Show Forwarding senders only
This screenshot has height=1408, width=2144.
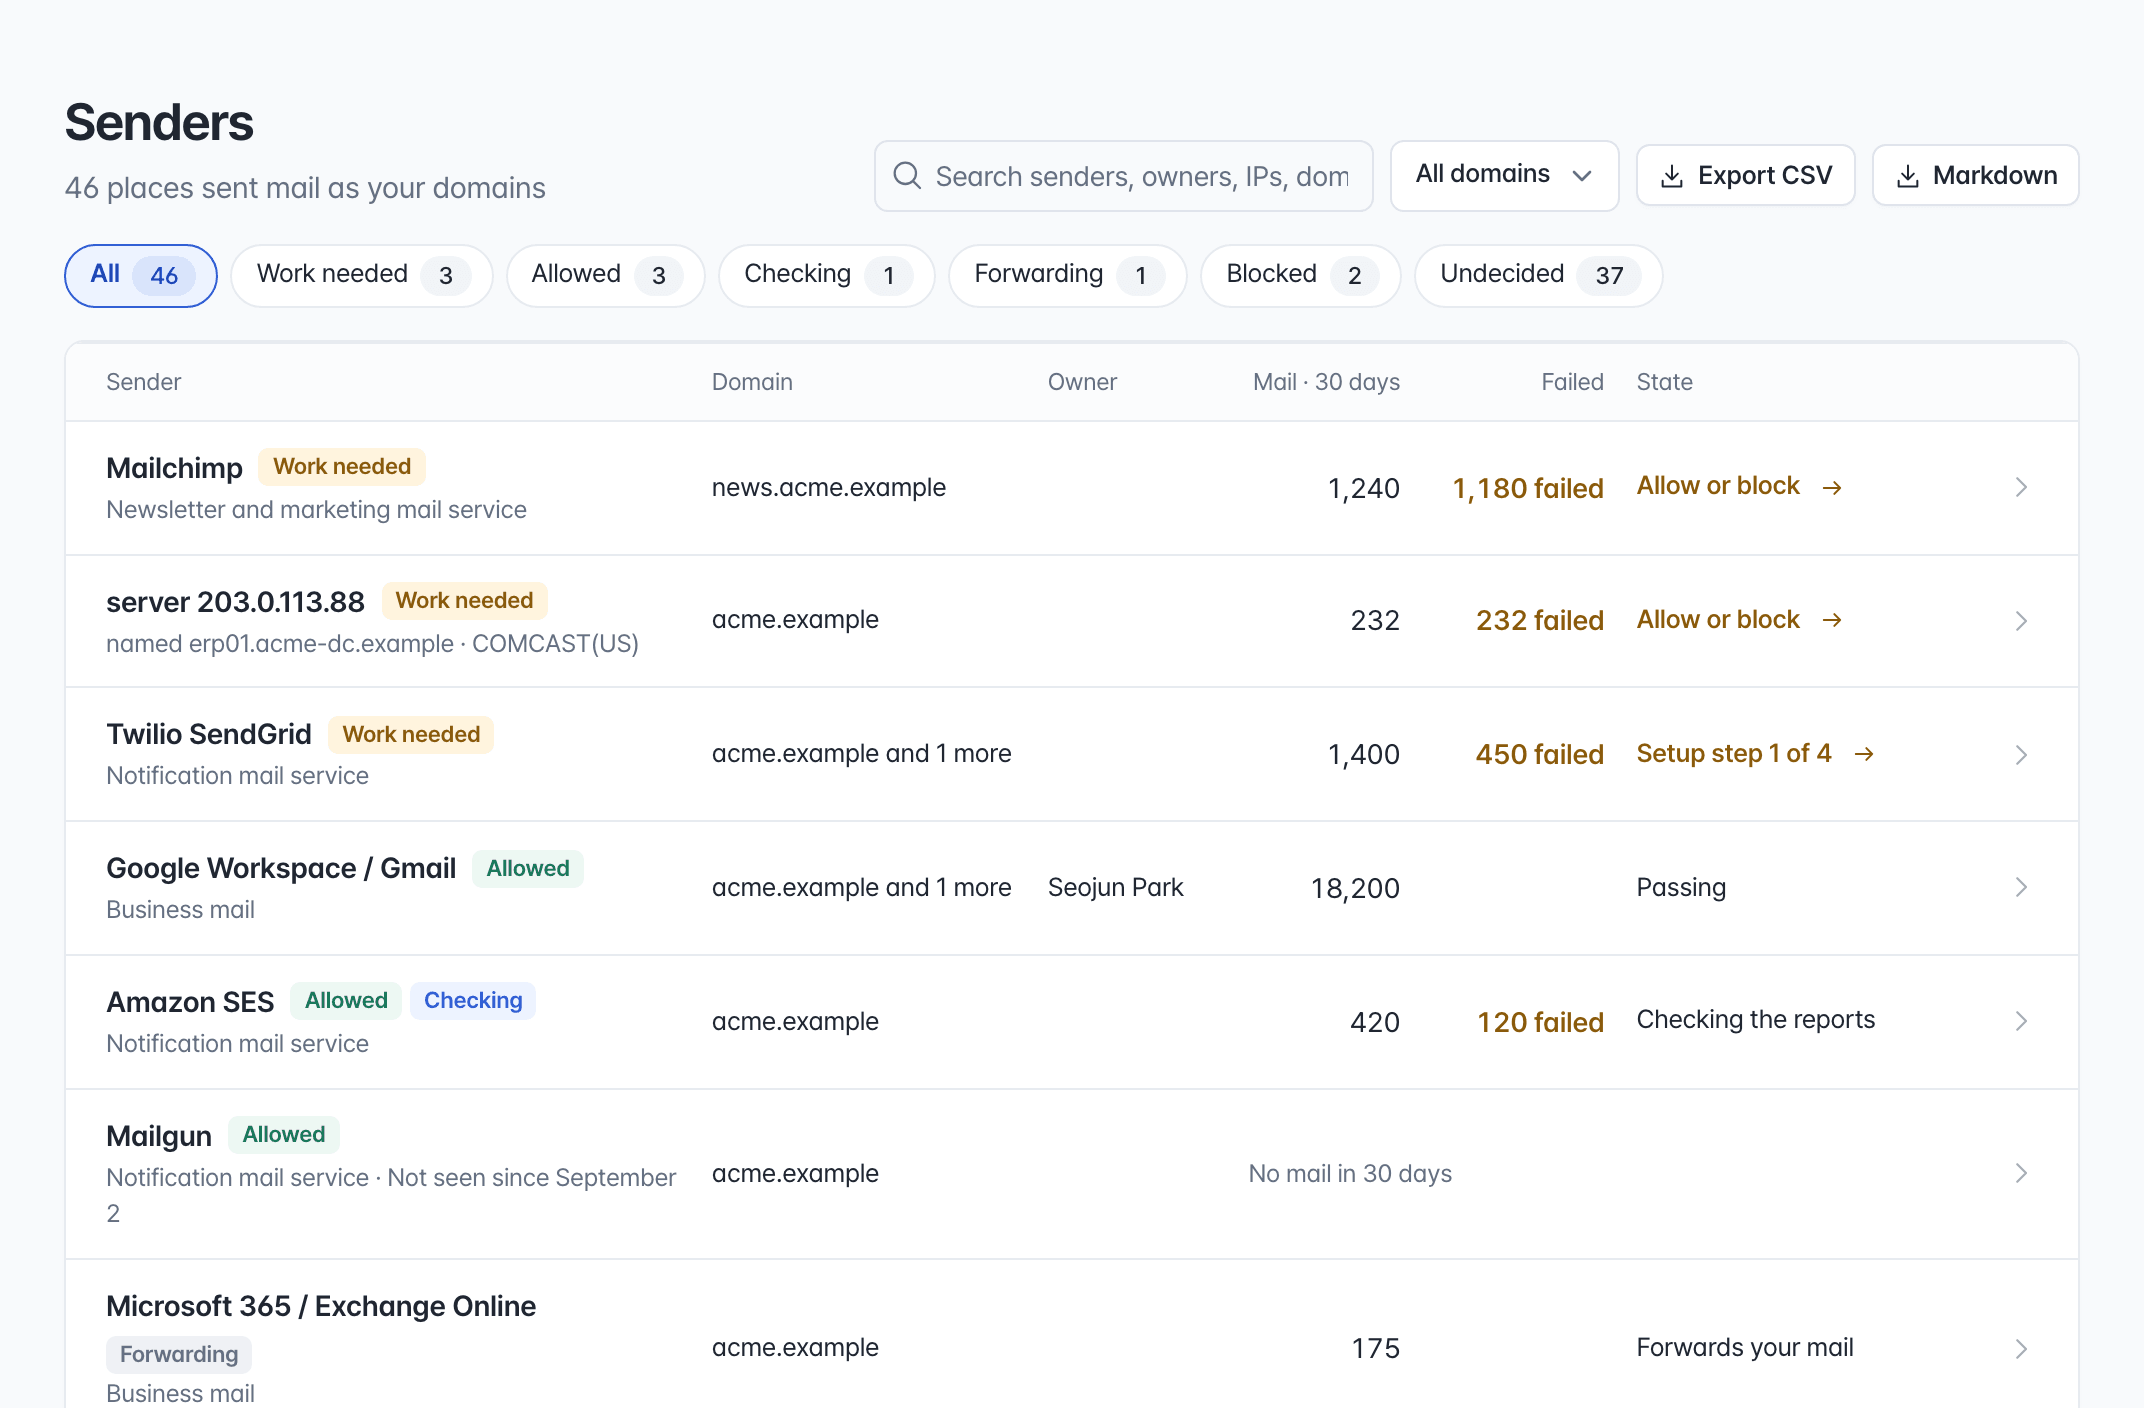(x=1067, y=275)
